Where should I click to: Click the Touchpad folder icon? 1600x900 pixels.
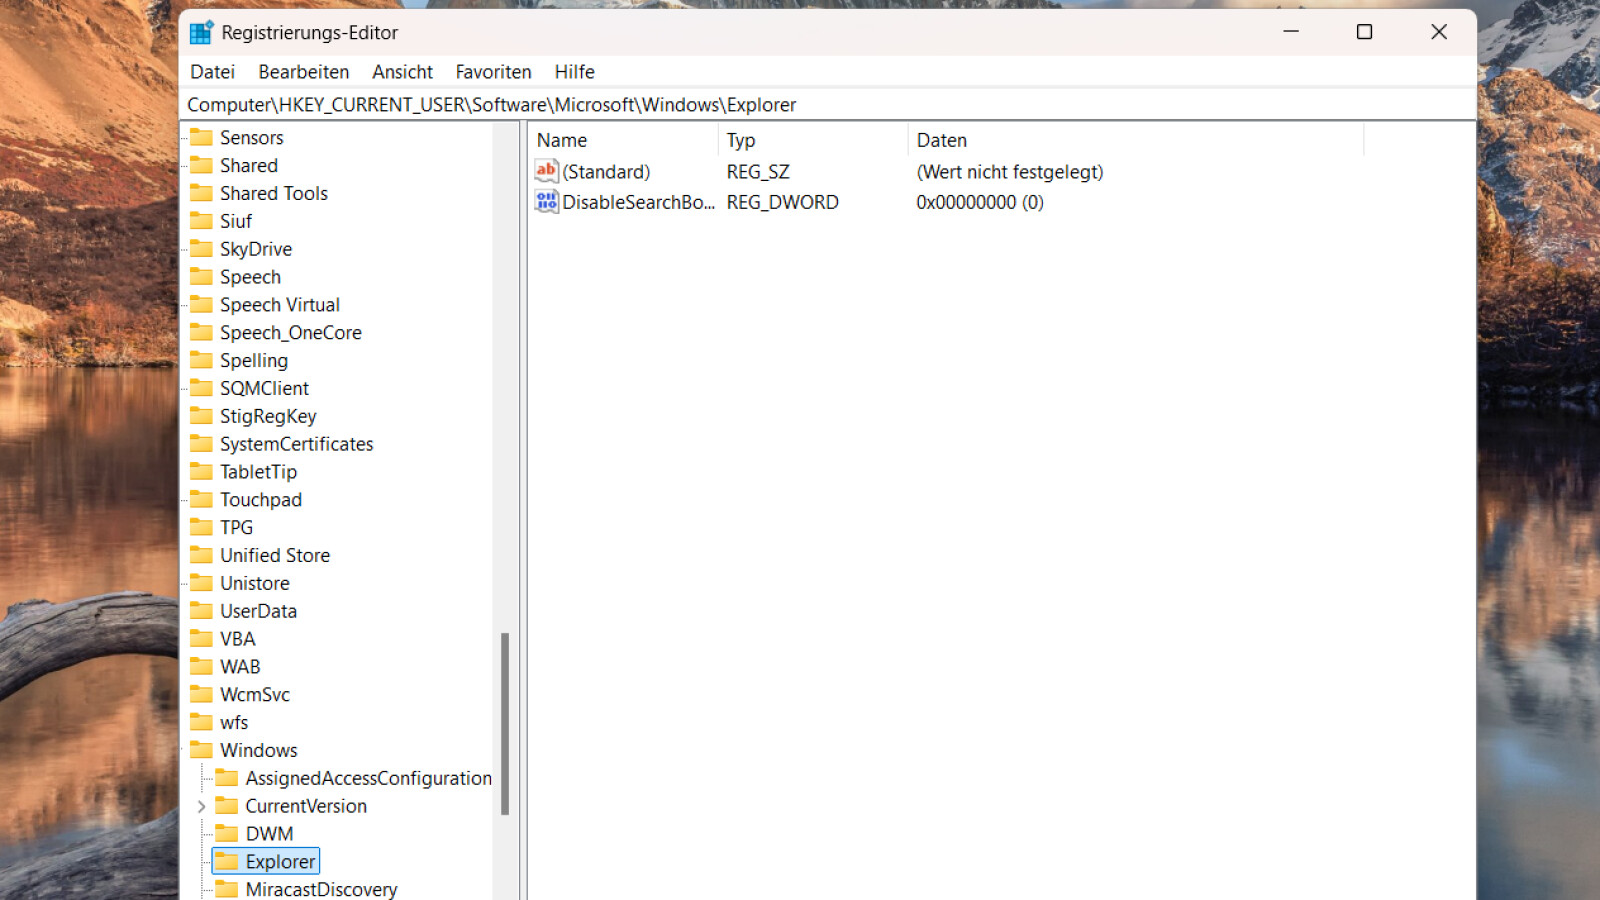pyautogui.click(x=202, y=499)
